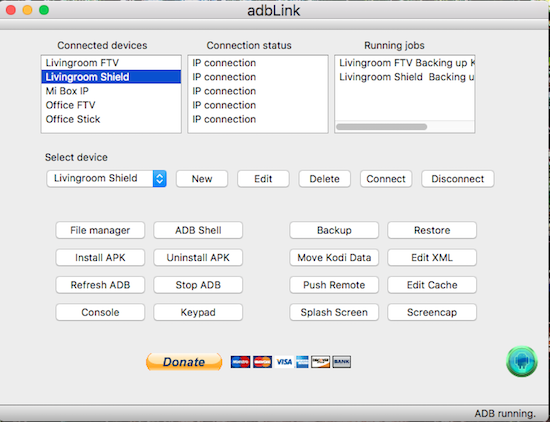The image size is (550, 422).
Task: Click Edit XML button
Action: pos(432,257)
